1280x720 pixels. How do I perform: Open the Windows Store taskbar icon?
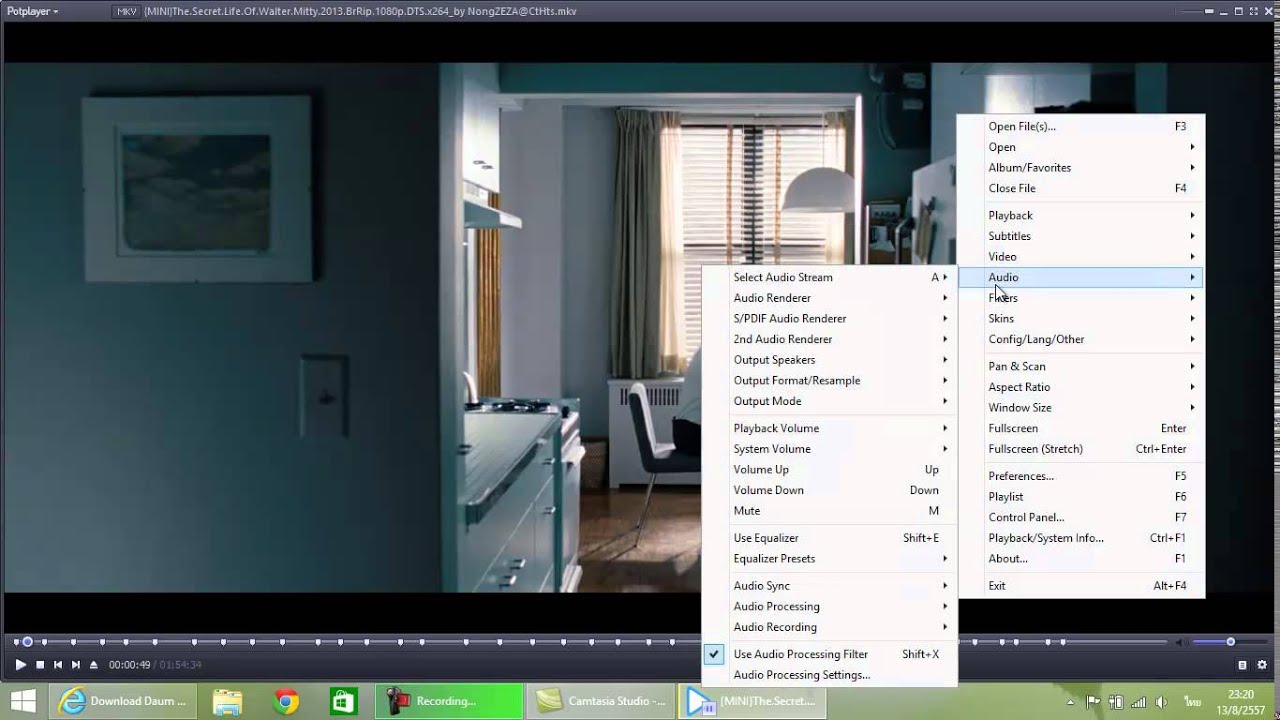(344, 701)
